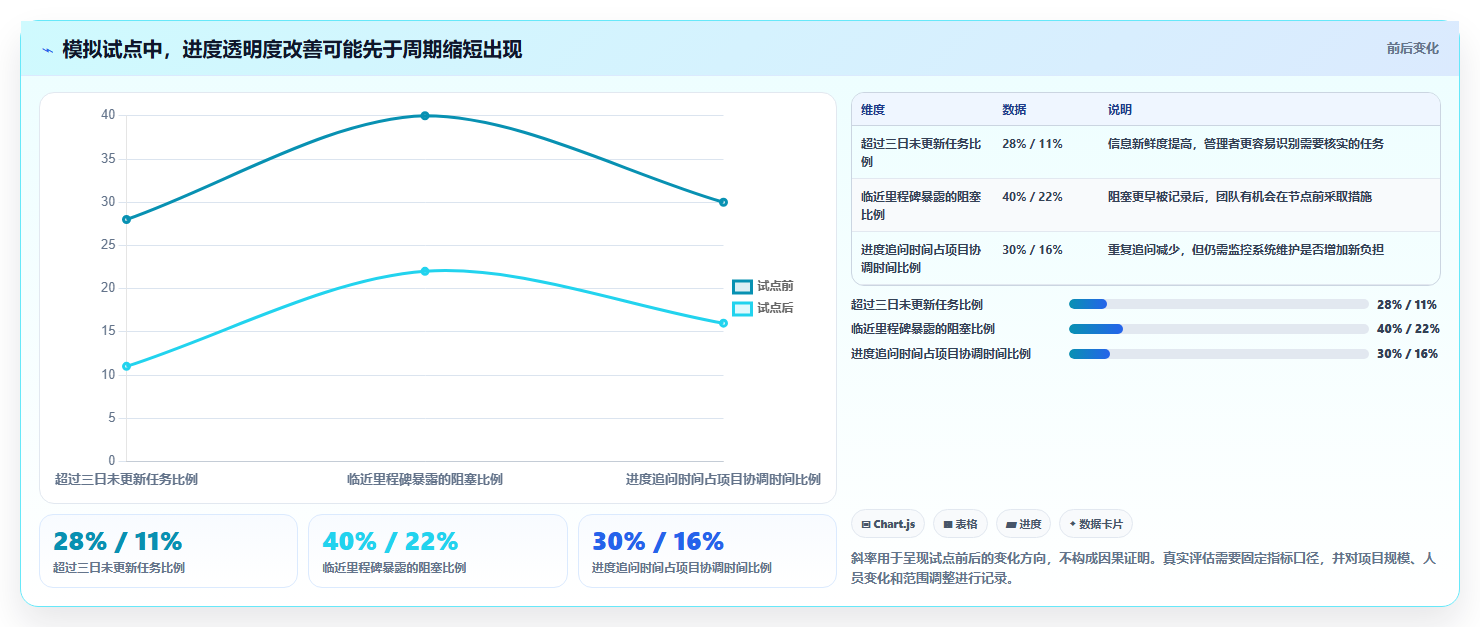The height and width of the screenshot is (627, 1480).
Task: Click the table cell 临近里程碑暴露的阻塞比例
Action: pos(921,205)
